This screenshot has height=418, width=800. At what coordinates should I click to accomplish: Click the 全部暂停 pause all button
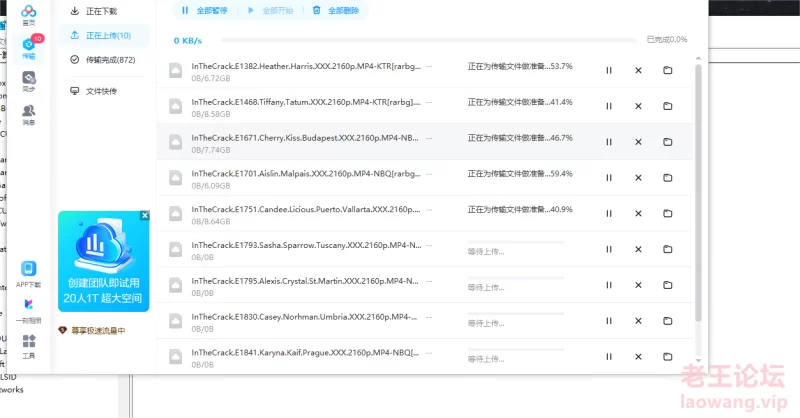pos(204,10)
